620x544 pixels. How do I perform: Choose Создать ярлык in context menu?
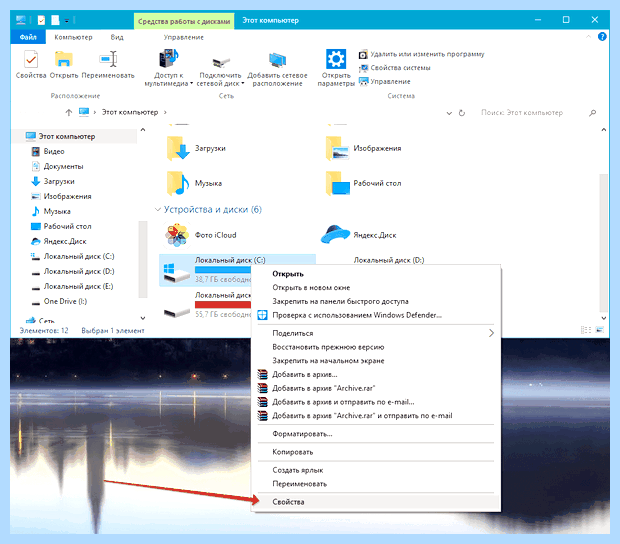click(x=298, y=470)
